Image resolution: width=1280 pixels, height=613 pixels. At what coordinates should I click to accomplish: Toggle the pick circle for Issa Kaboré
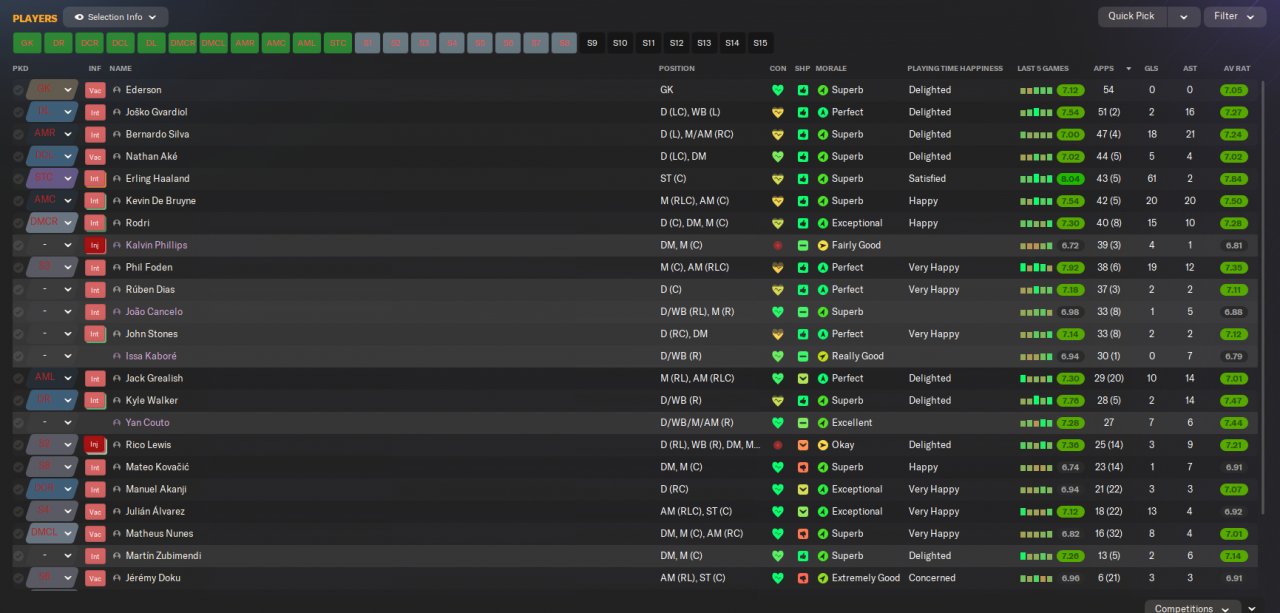pyautogui.click(x=18, y=356)
